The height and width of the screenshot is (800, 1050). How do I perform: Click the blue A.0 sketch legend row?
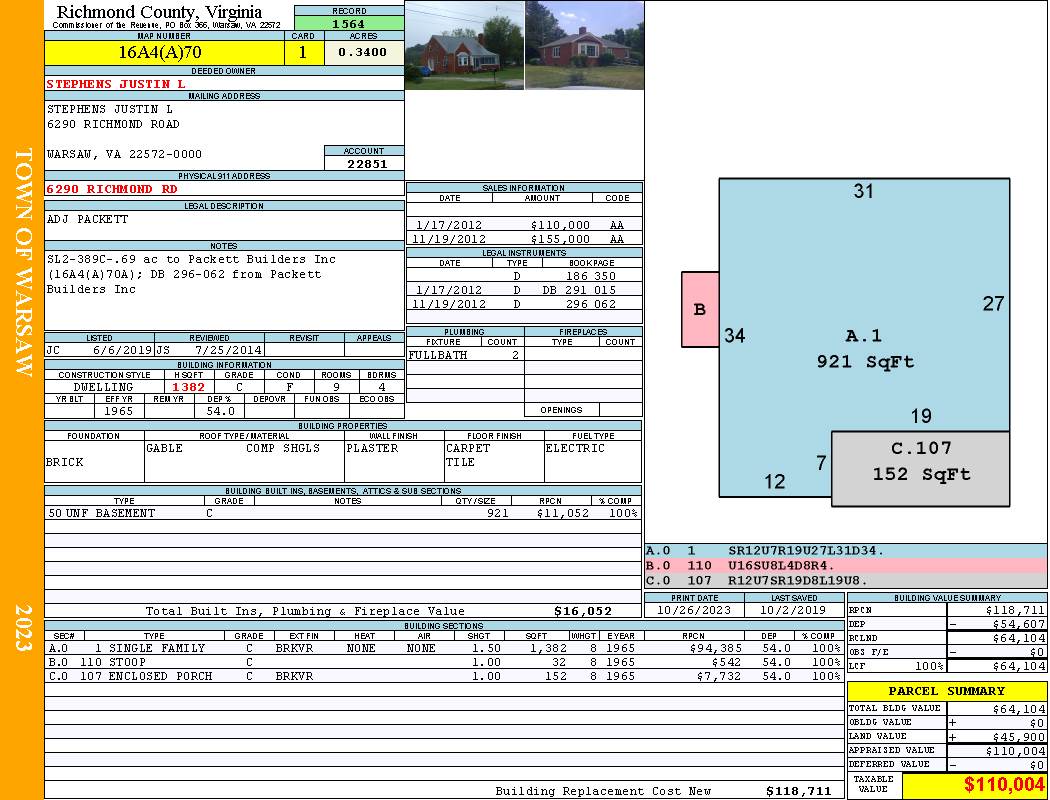[x=845, y=551]
